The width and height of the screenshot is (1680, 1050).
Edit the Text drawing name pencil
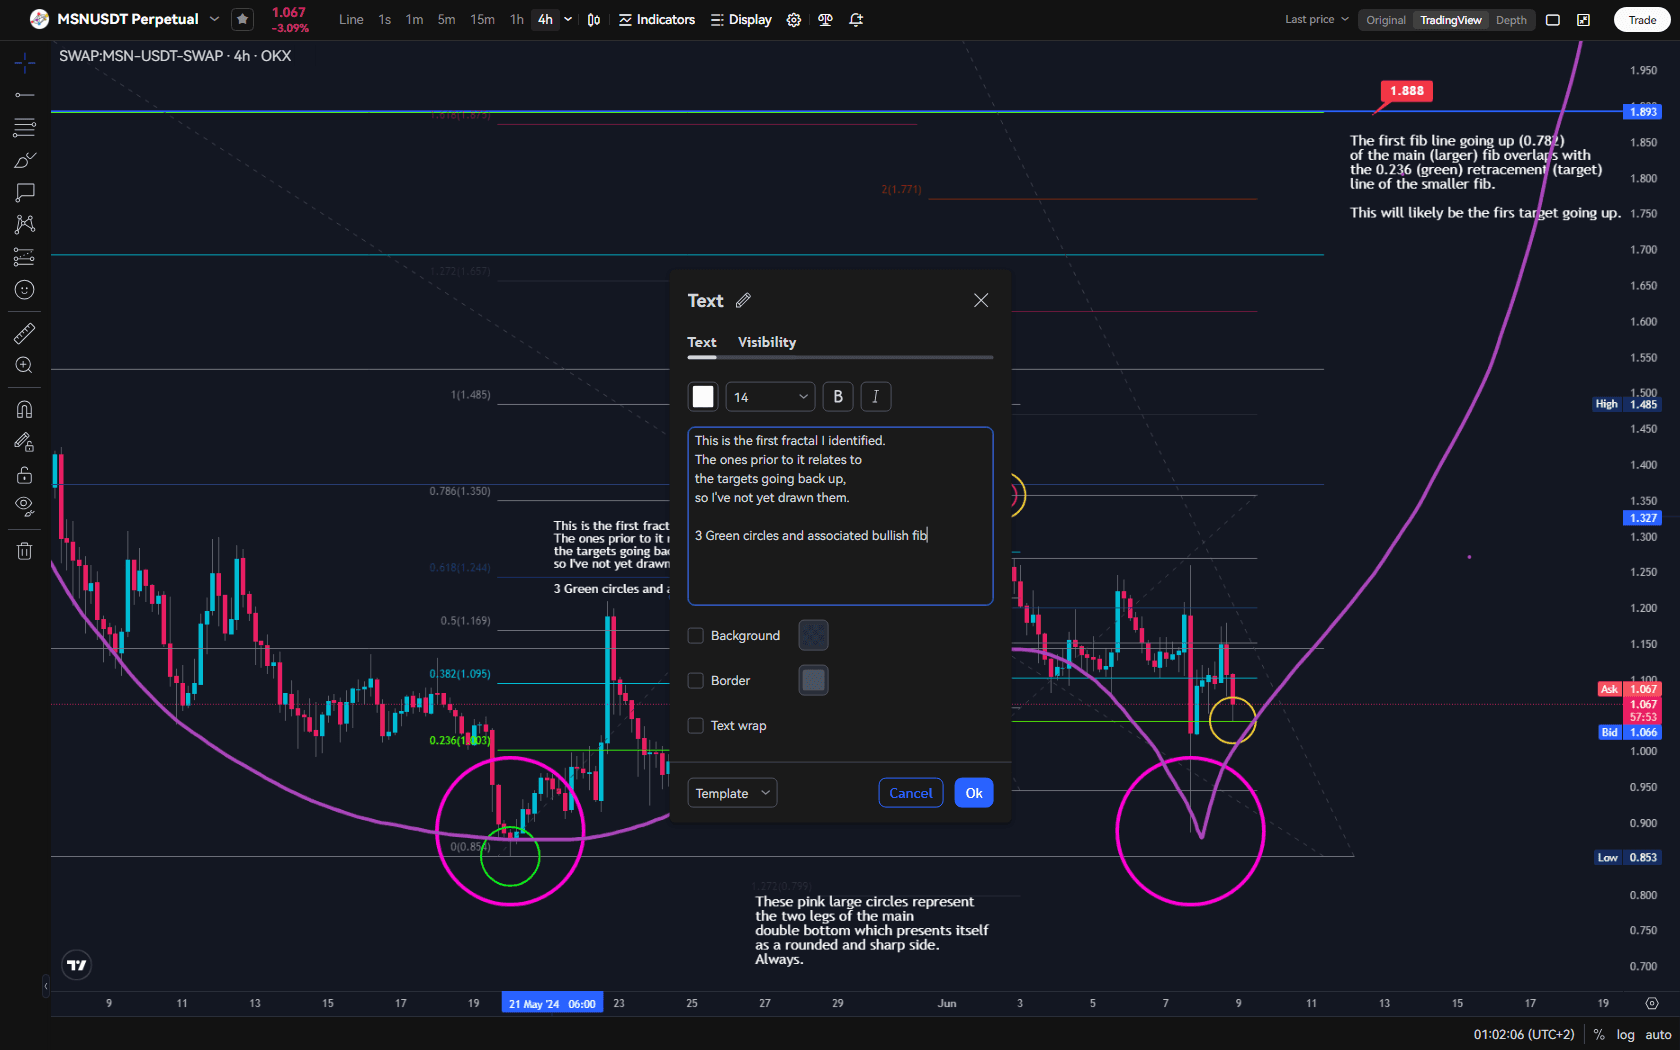coord(743,301)
